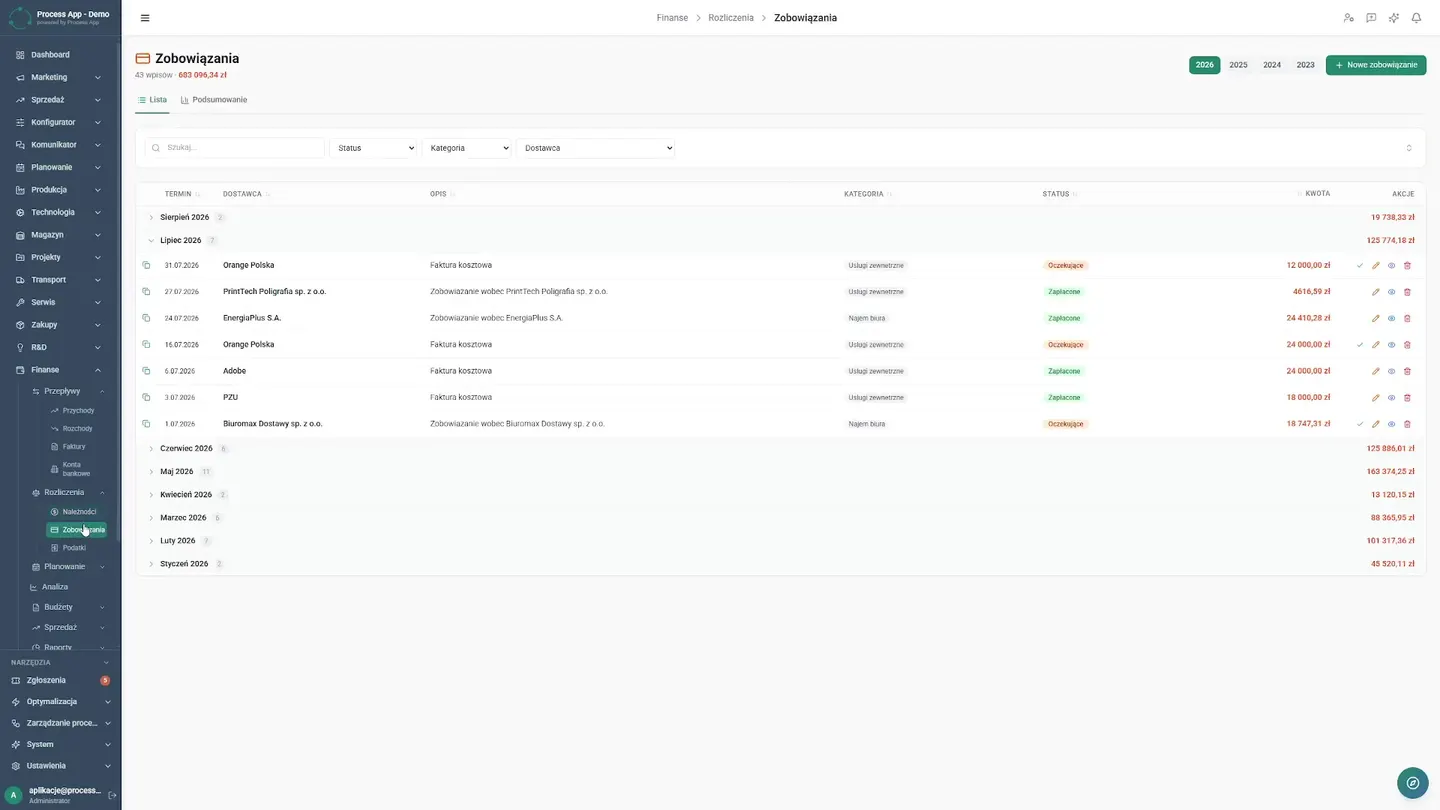Screen dimensions: 1440x810
Task: Open notifications bell
Action: tap(1416, 18)
